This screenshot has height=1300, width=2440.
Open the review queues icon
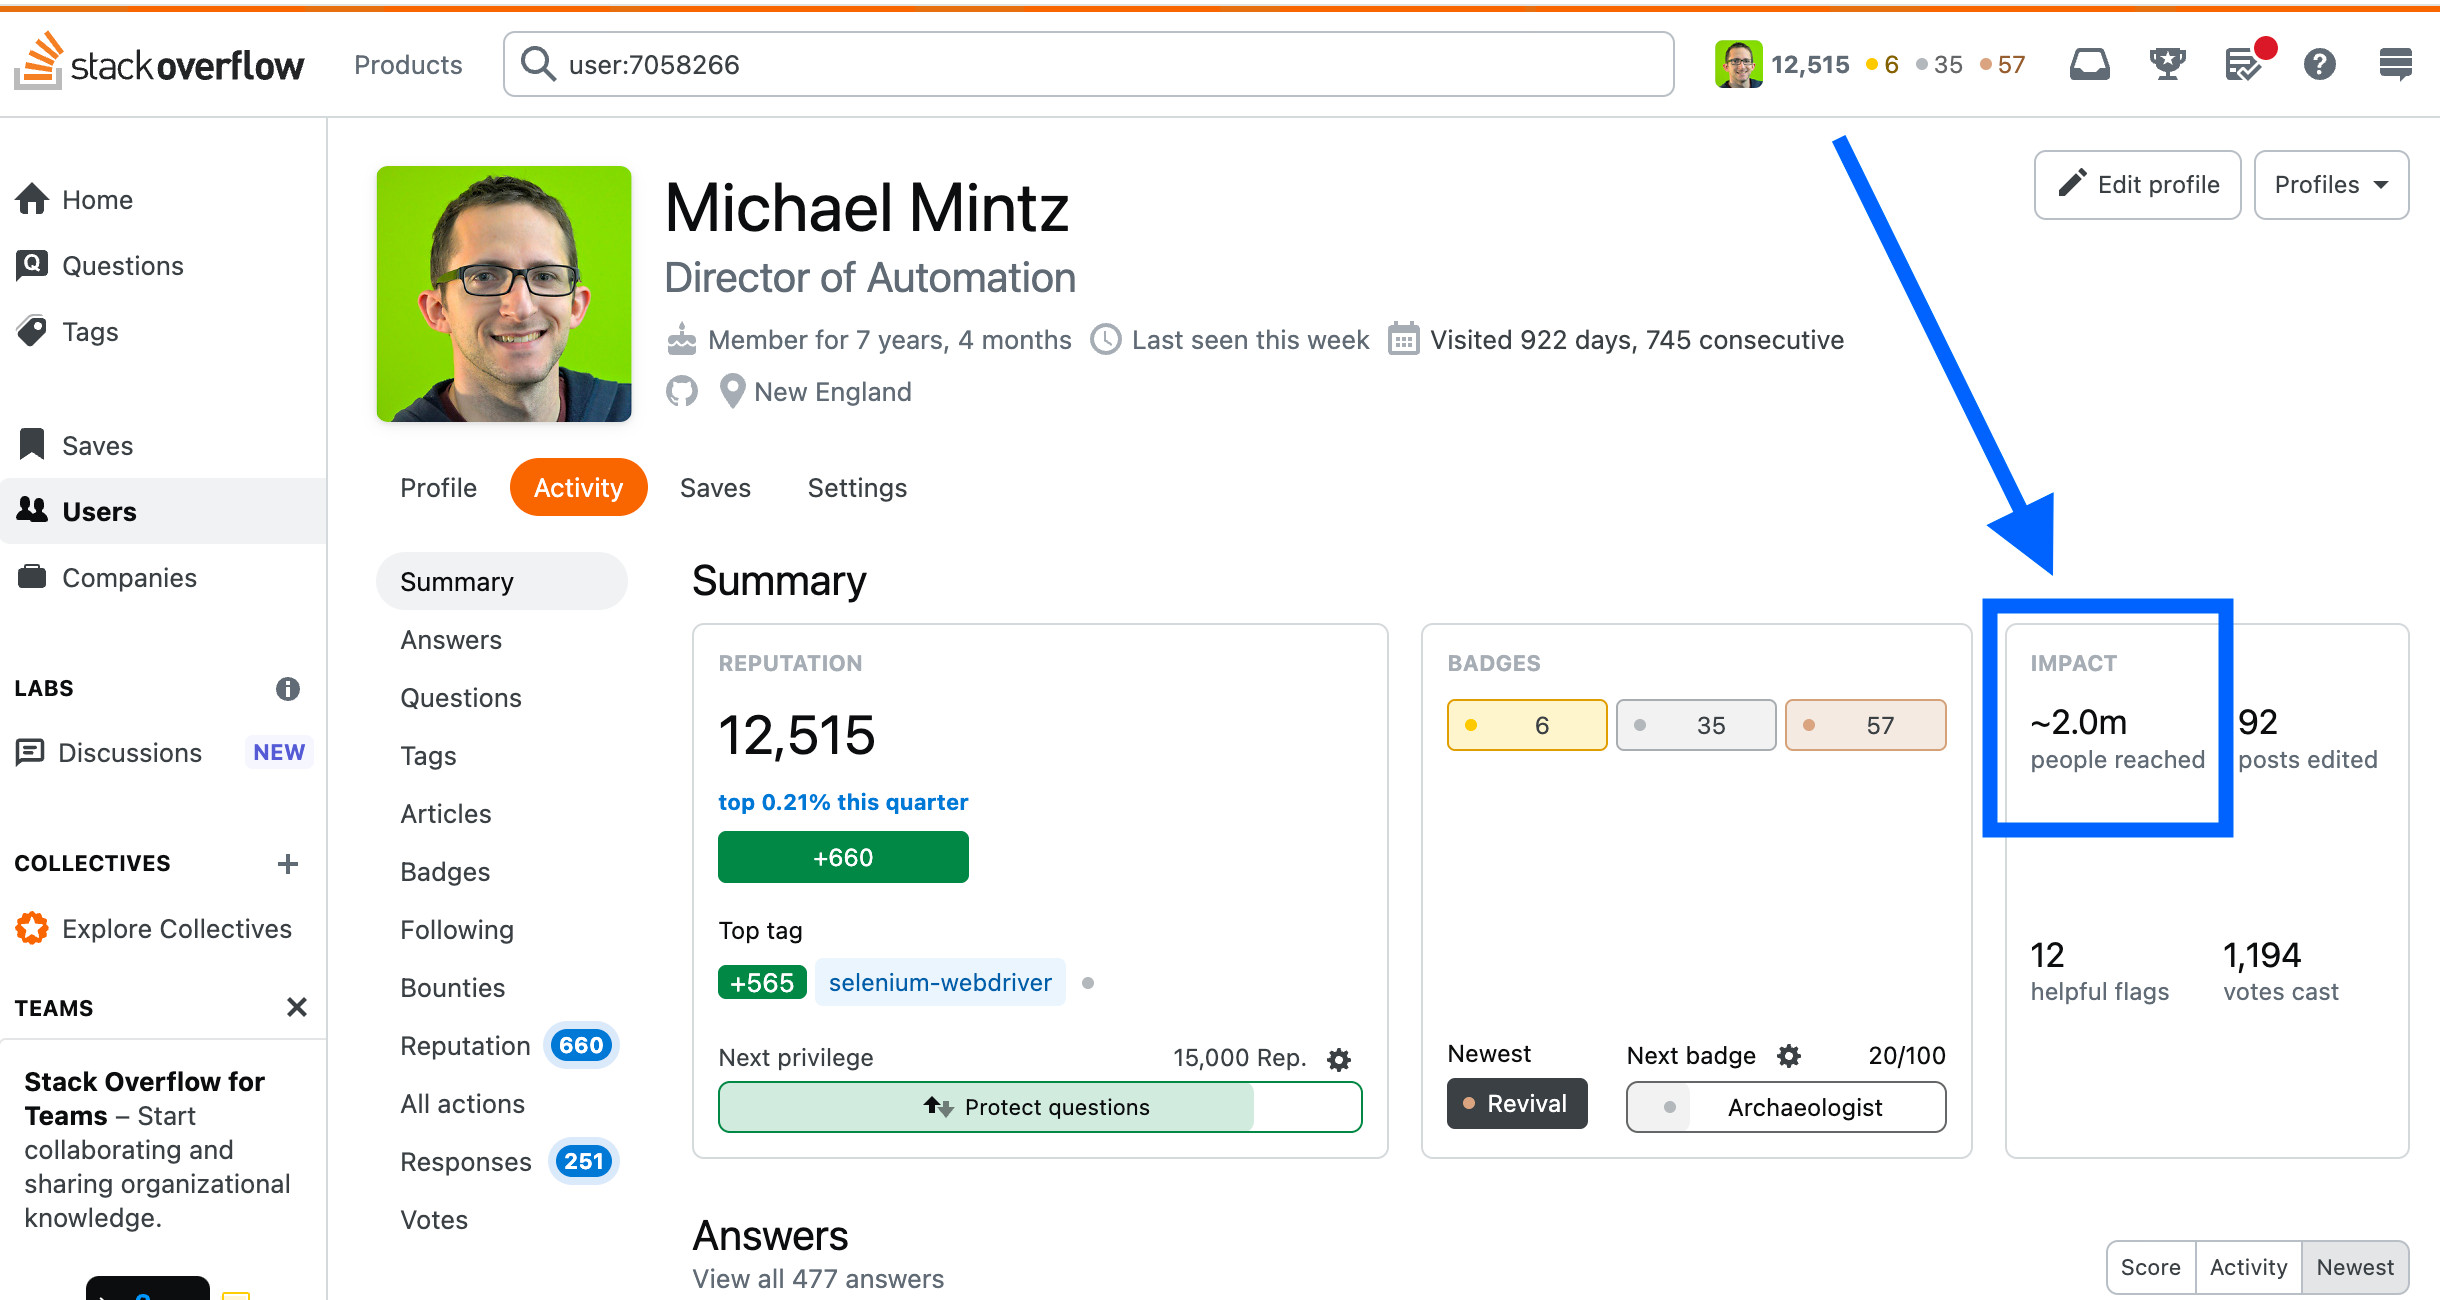click(x=2245, y=65)
